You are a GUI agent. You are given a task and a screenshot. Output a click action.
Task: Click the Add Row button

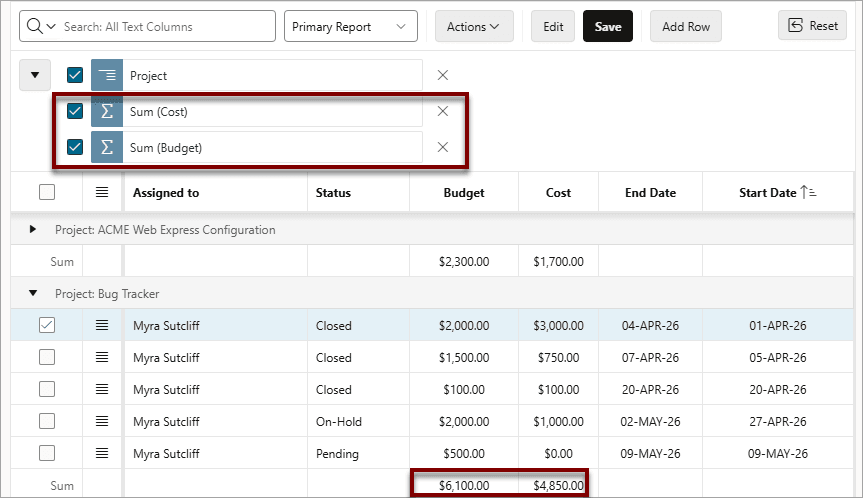[x=686, y=26]
